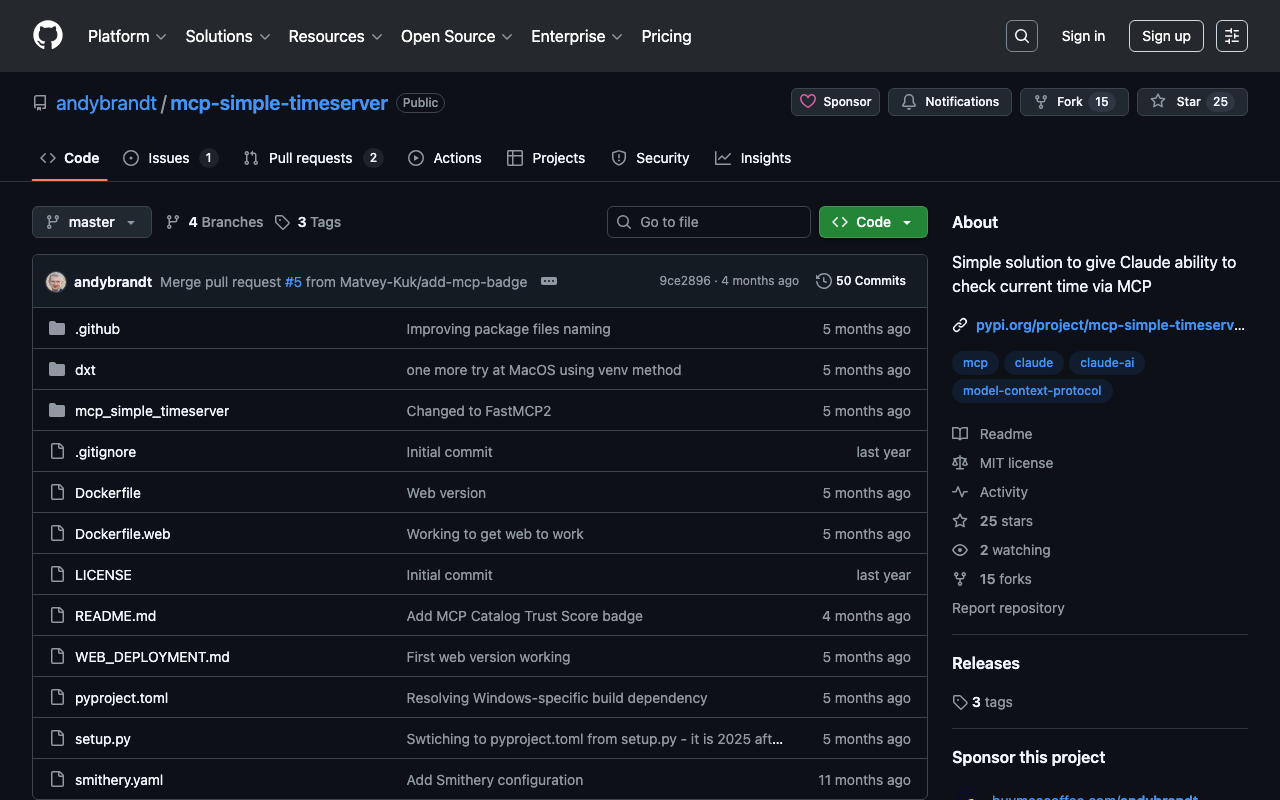The height and width of the screenshot is (800, 1280).
Task: Open the .github folder
Action: coord(97,329)
